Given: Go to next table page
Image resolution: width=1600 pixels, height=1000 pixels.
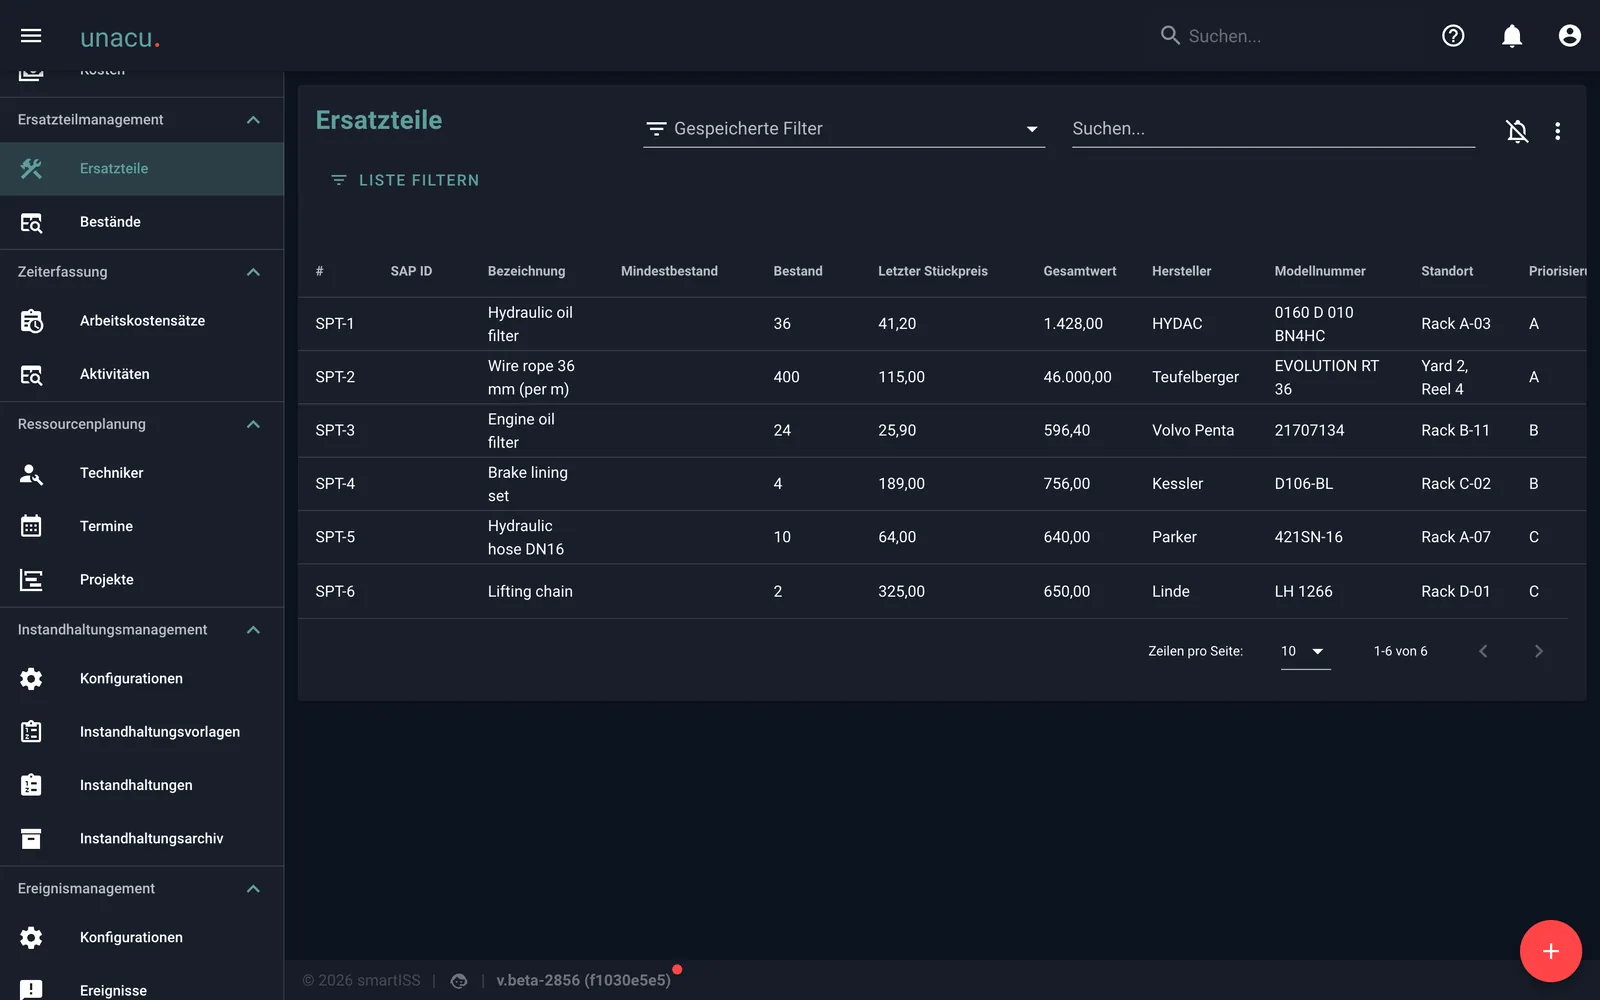Looking at the screenshot, I should click(1538, 651).
